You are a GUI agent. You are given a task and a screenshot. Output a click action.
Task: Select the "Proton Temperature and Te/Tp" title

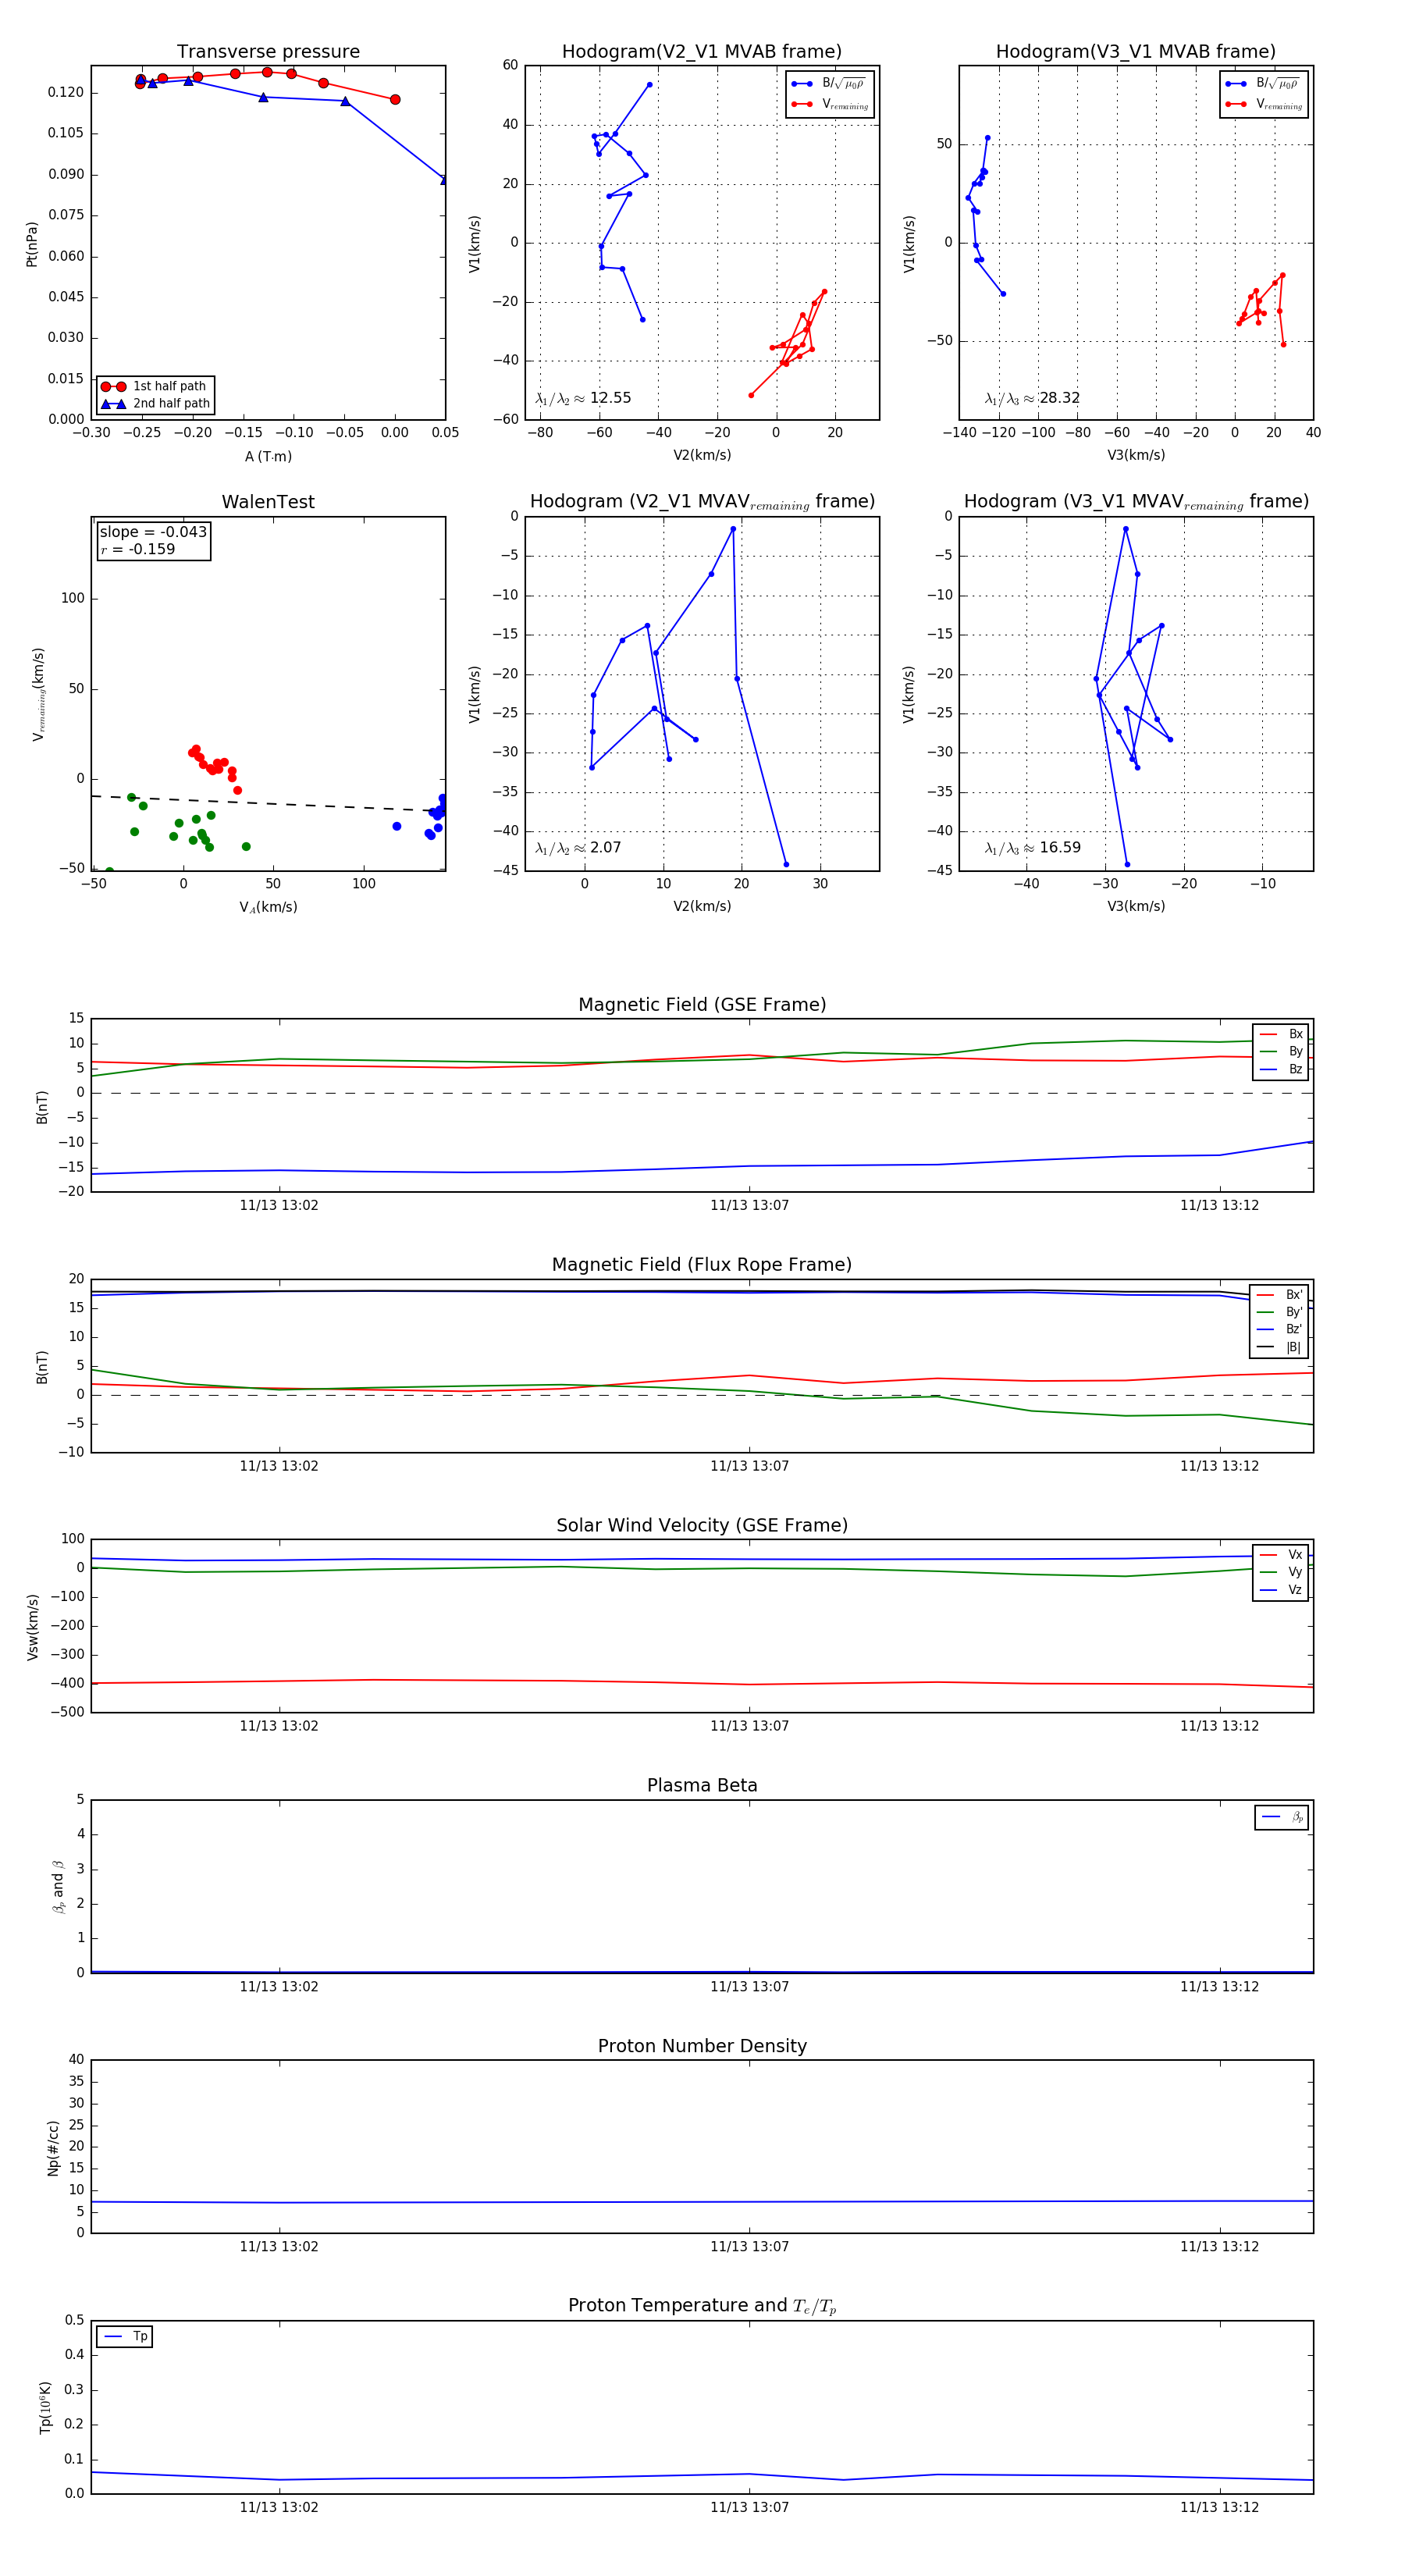tap(702, 2306)
